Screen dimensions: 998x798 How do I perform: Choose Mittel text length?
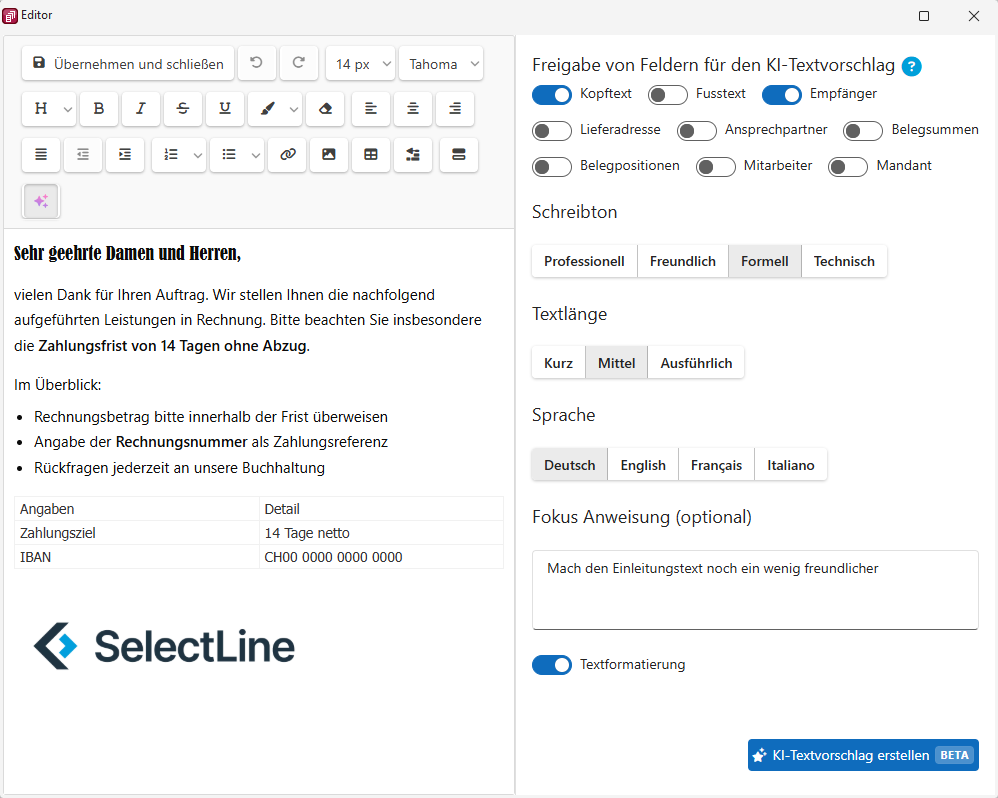616,363
